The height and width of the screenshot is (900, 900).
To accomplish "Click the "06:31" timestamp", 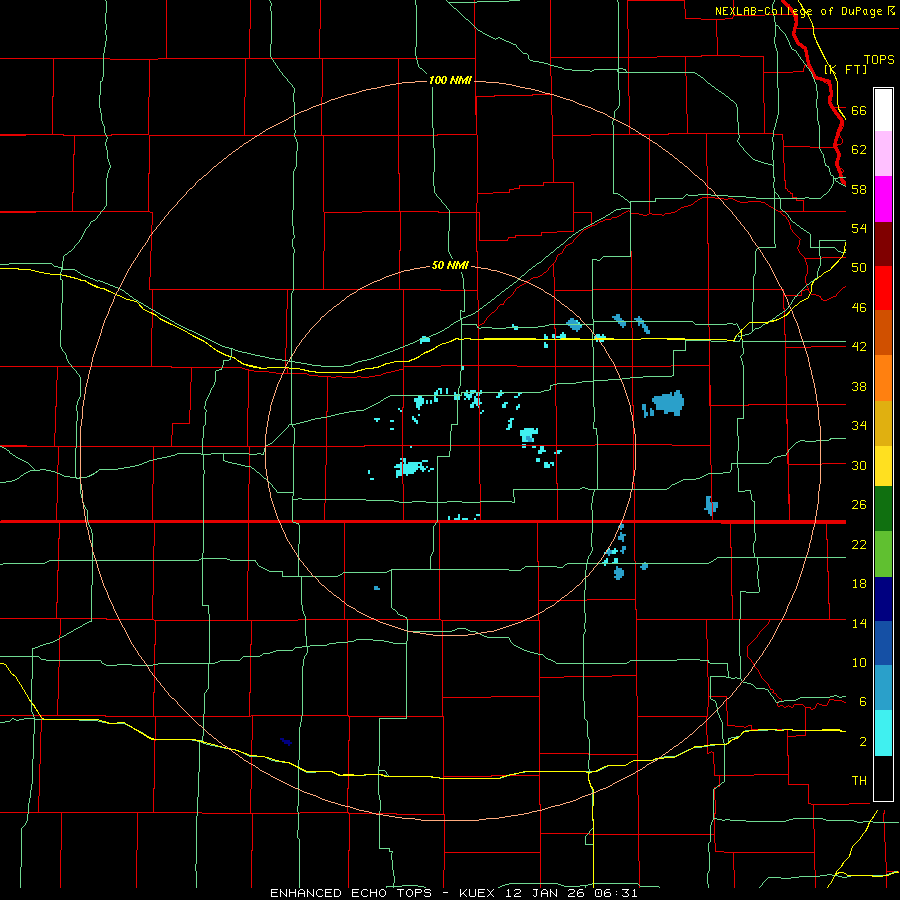I will point(616,893).
